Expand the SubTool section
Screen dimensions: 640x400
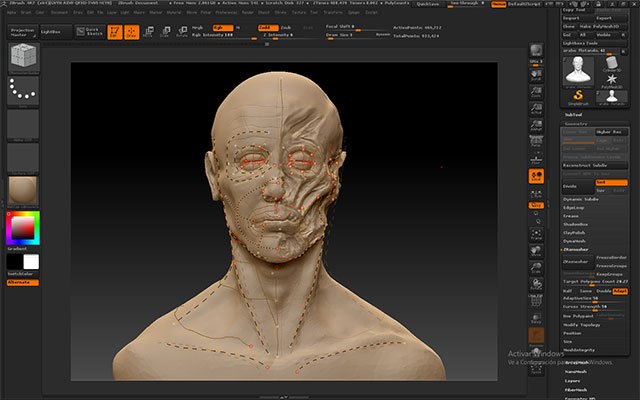tap(573, 115)
